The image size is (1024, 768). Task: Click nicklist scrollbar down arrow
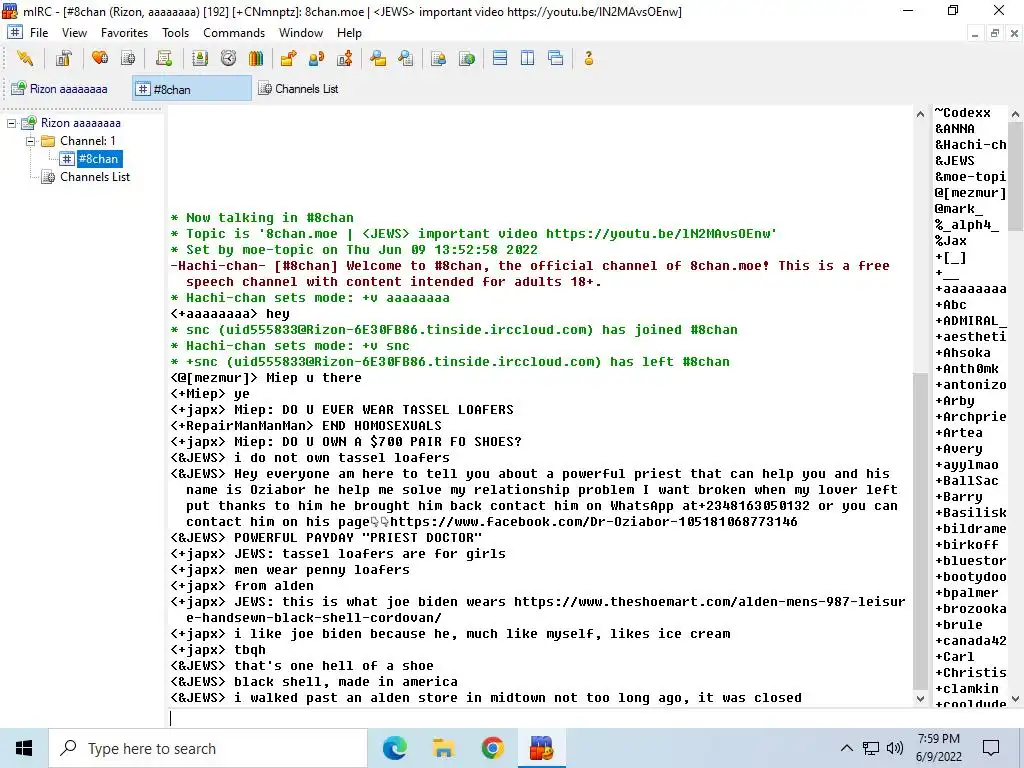pos(1016,699)
